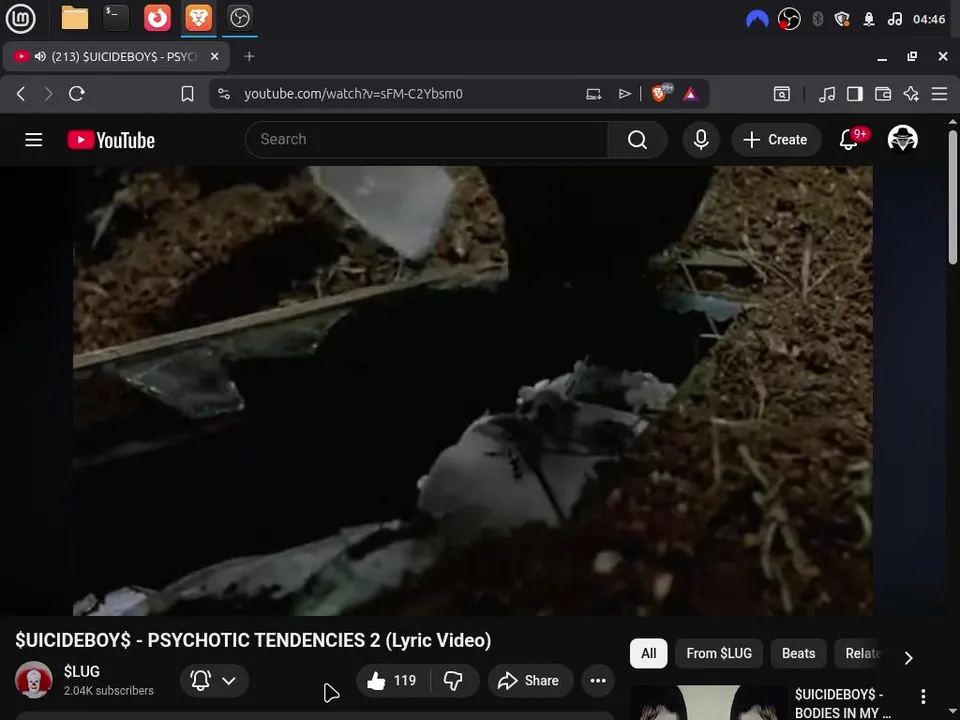
Task: Open system notifications bell in tray
Action: coord(868,19)
